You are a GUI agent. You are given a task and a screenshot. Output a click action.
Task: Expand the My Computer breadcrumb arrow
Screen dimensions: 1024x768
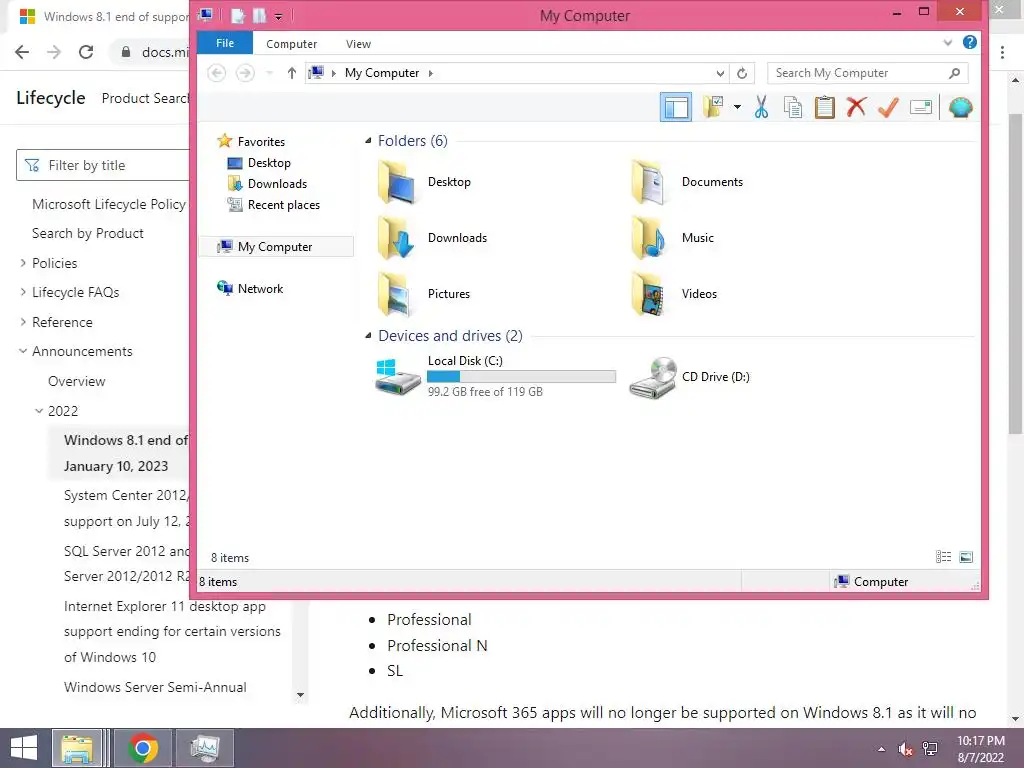(430, 73)
